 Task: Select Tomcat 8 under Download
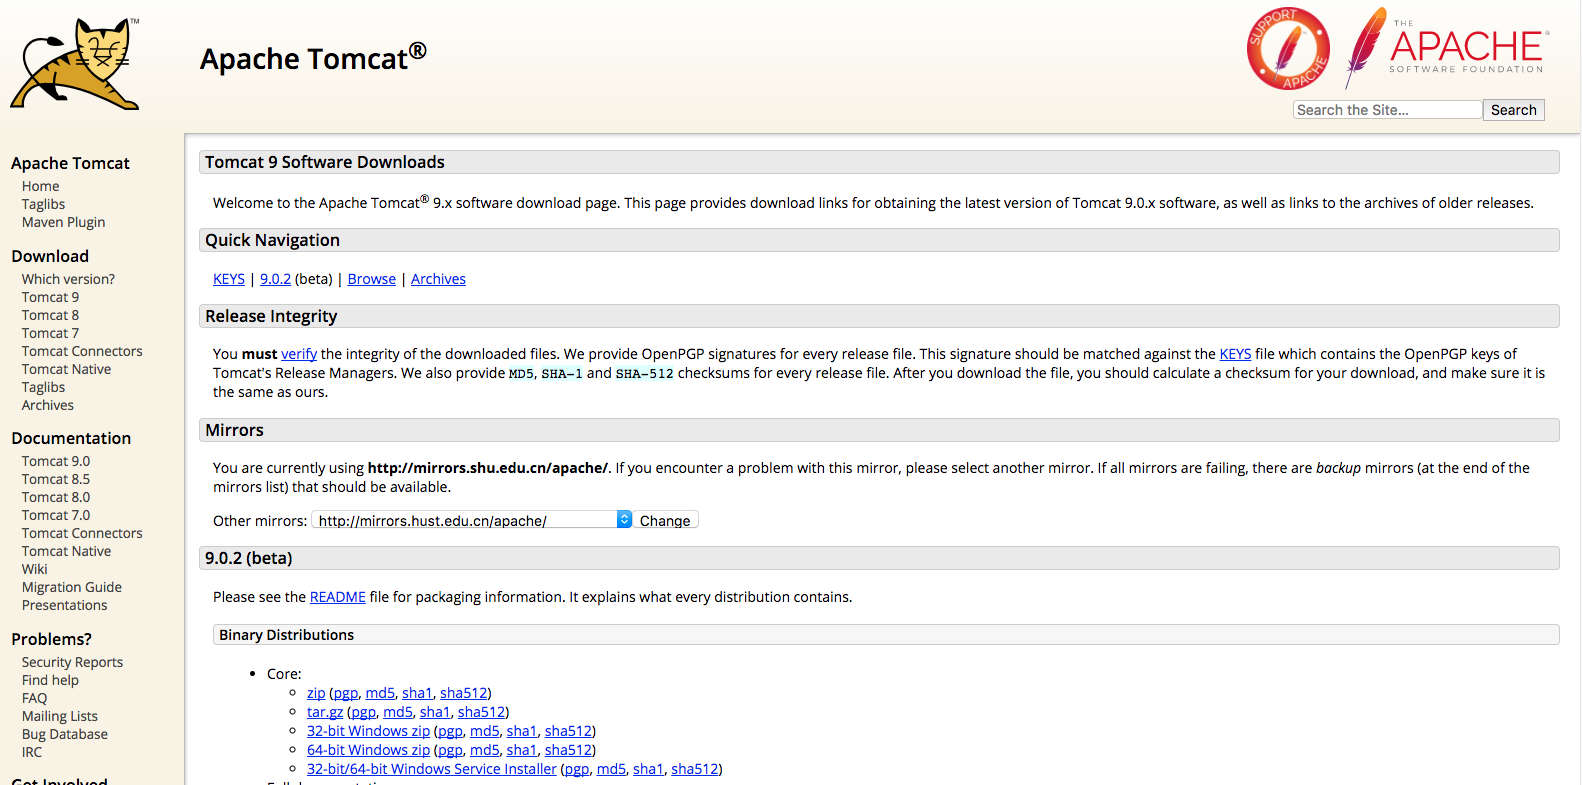pos(50,315)
